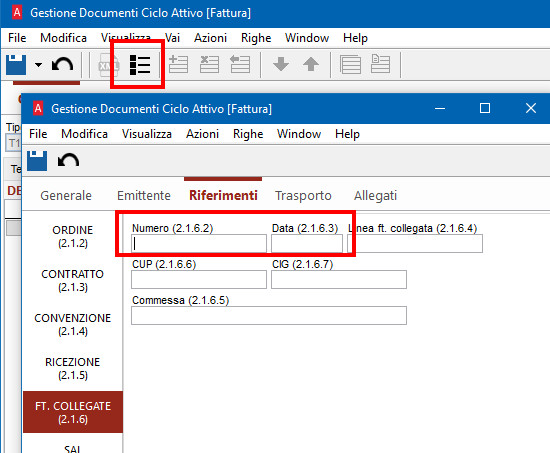550x453 pixels.
Task: Open Modifica menu in front window
Action: click(x=85, y=134)
